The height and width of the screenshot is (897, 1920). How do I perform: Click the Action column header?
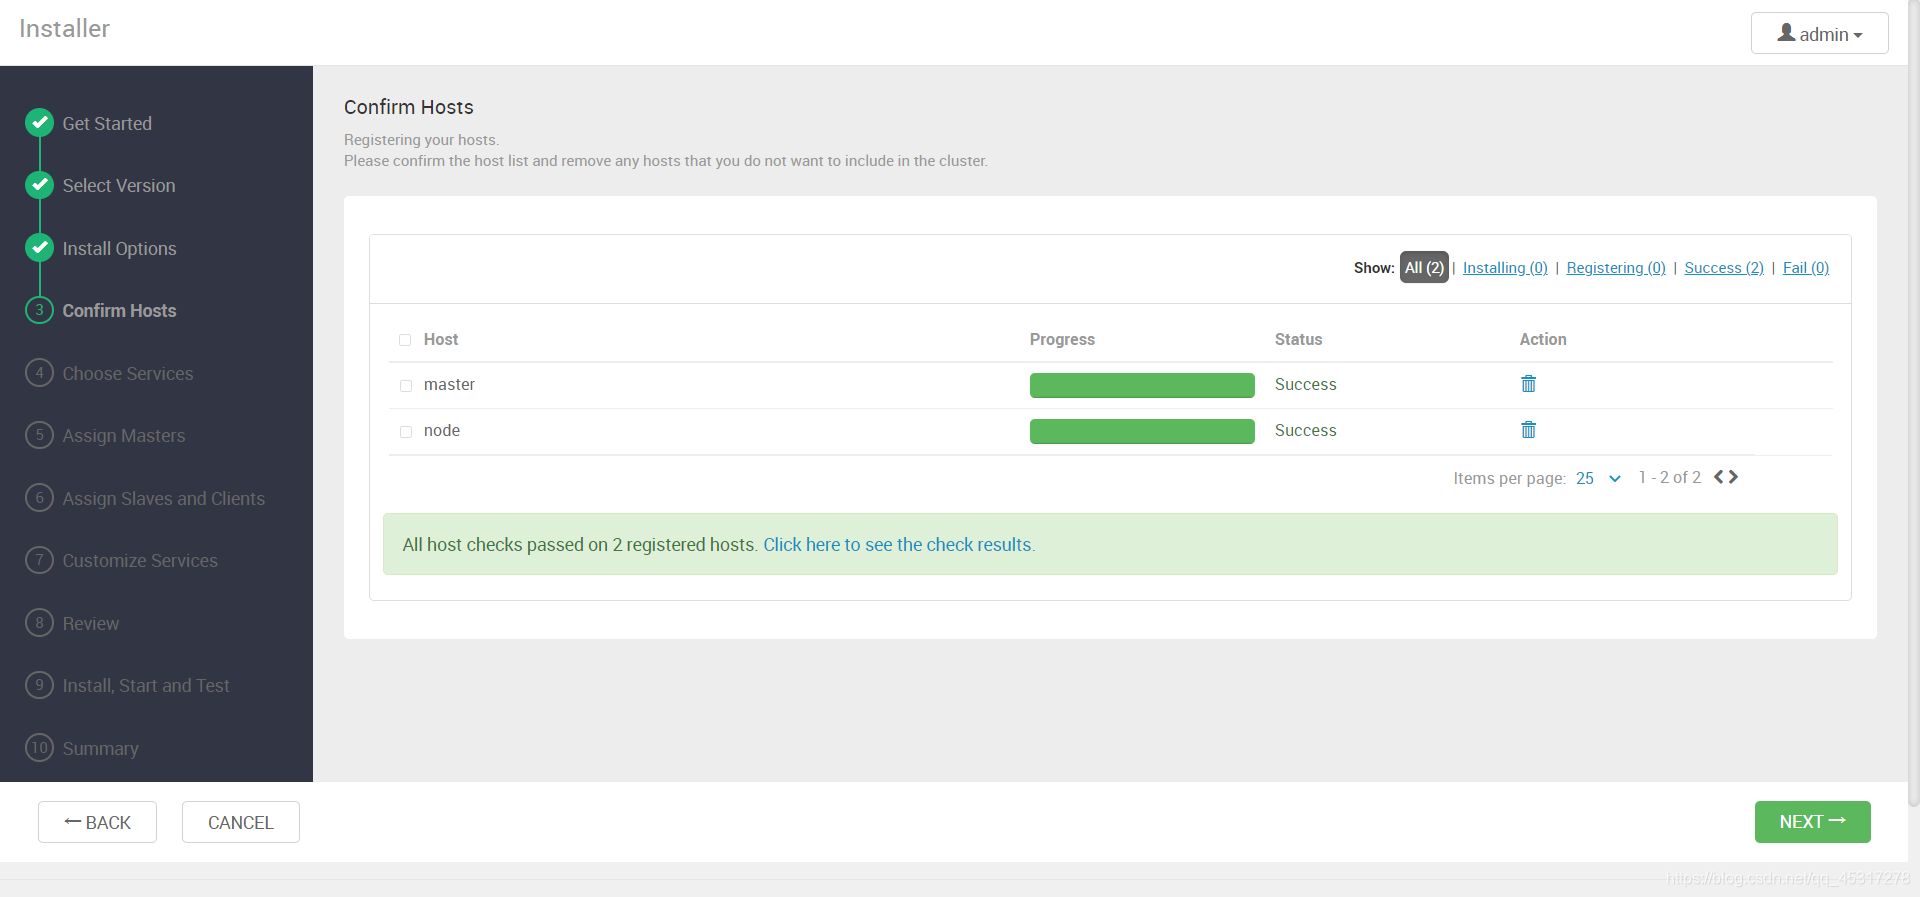pos(1543,340)
